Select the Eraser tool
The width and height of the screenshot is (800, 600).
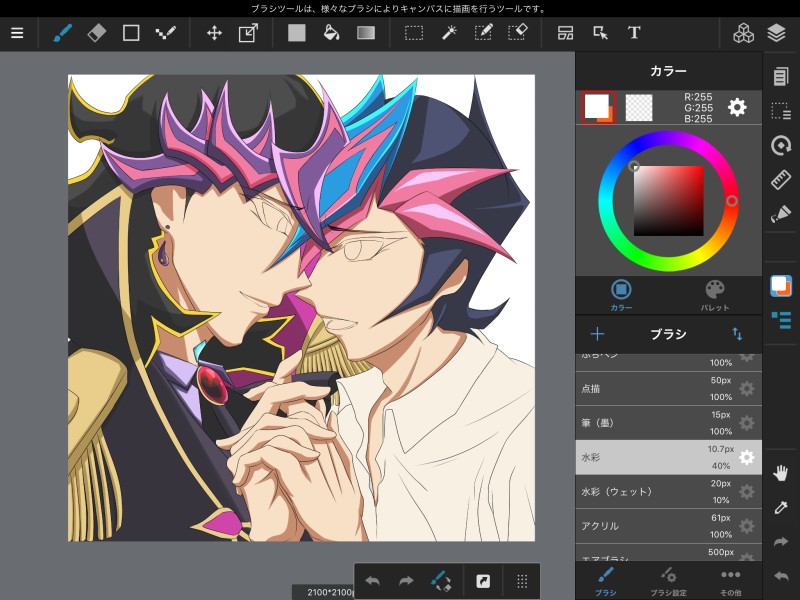pos(96,33)
